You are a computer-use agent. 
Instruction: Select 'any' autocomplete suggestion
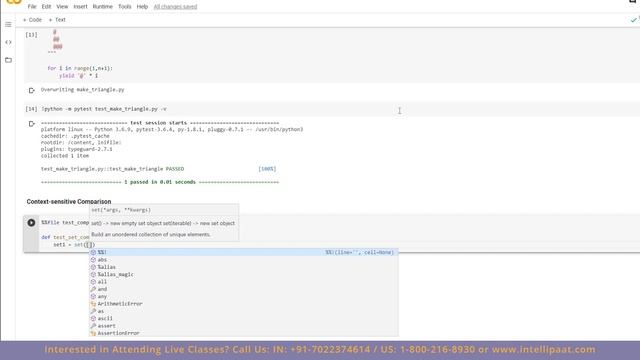pyautogui.click(x=244, y=296)
